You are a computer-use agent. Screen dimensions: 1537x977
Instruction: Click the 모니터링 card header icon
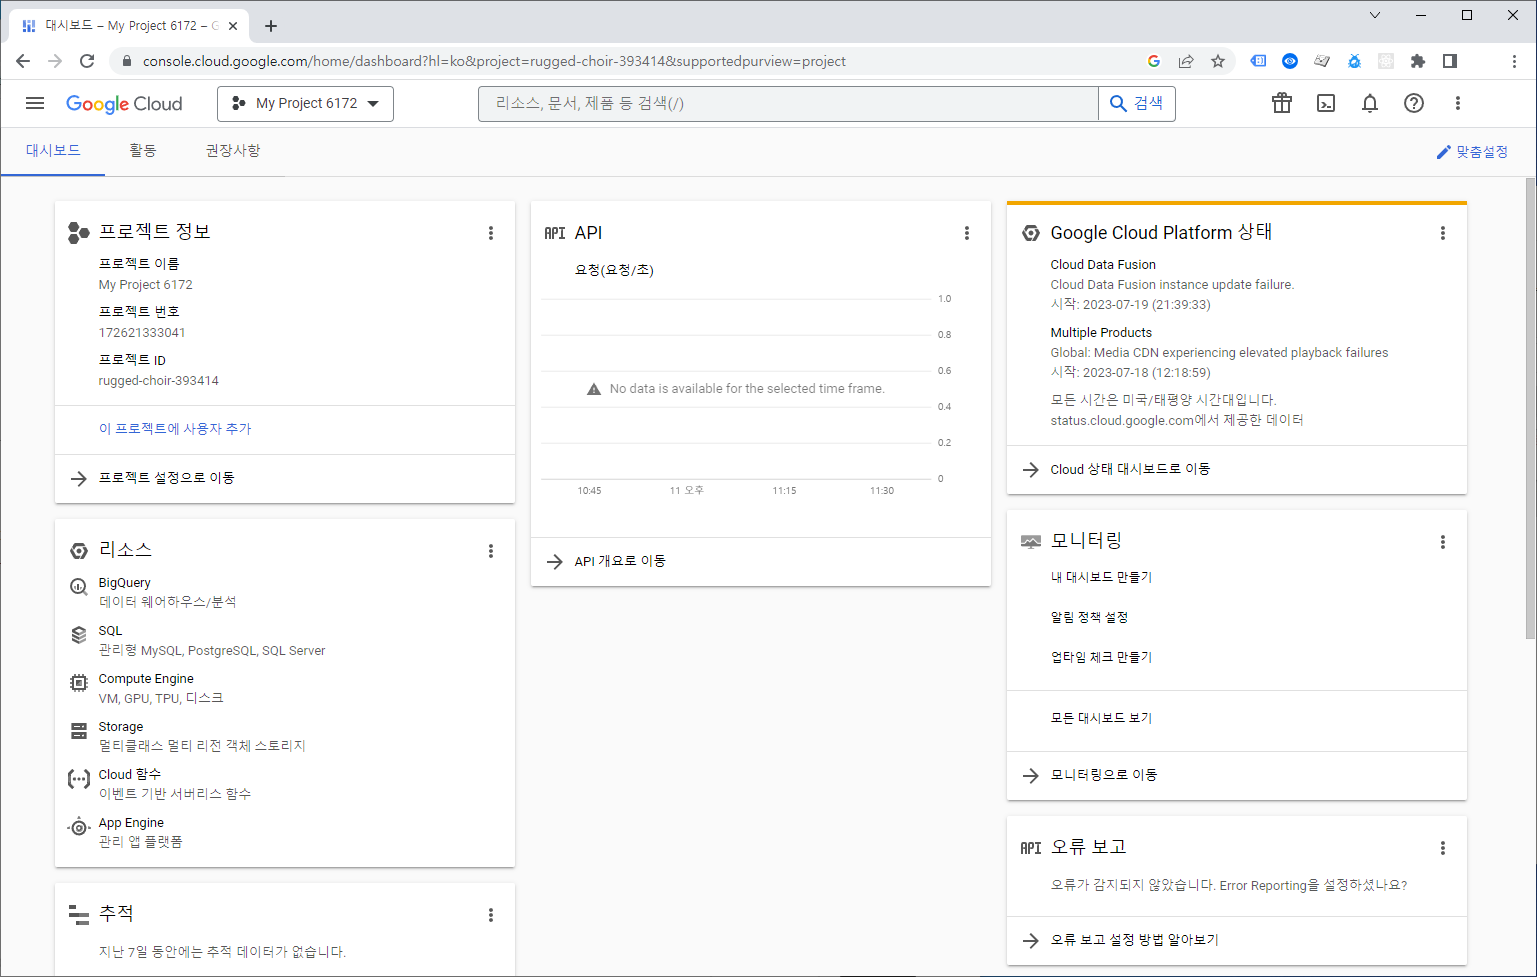[1031, 542]
